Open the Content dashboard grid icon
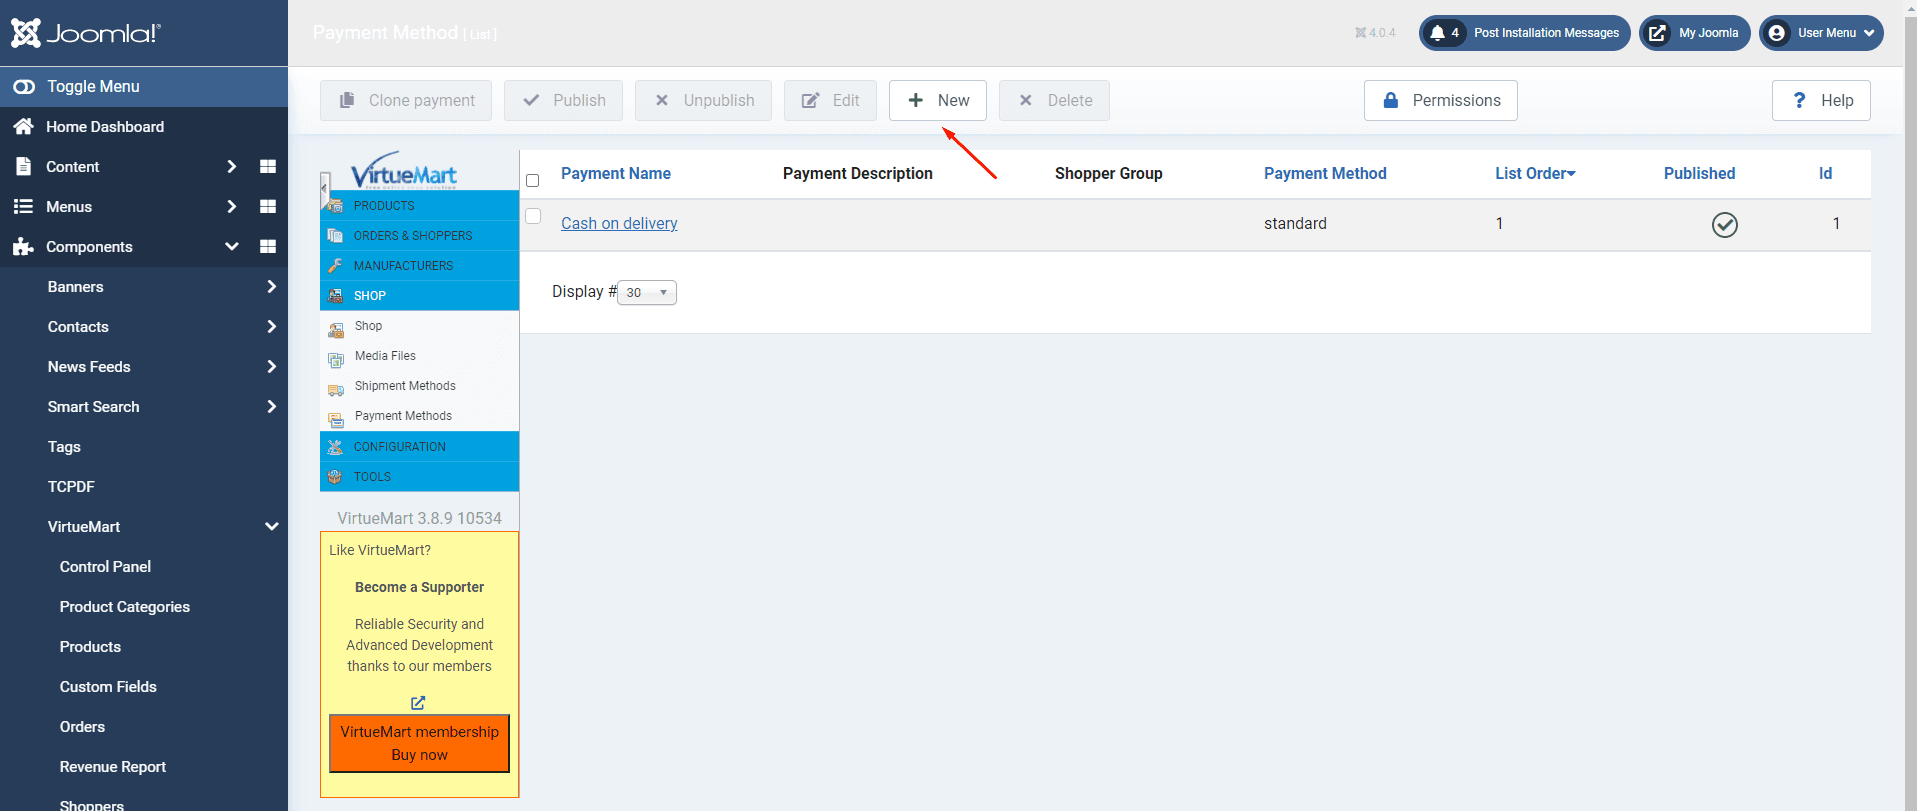Image resolution: width=1917 pixels, height=811 pixels. [267, 167]
